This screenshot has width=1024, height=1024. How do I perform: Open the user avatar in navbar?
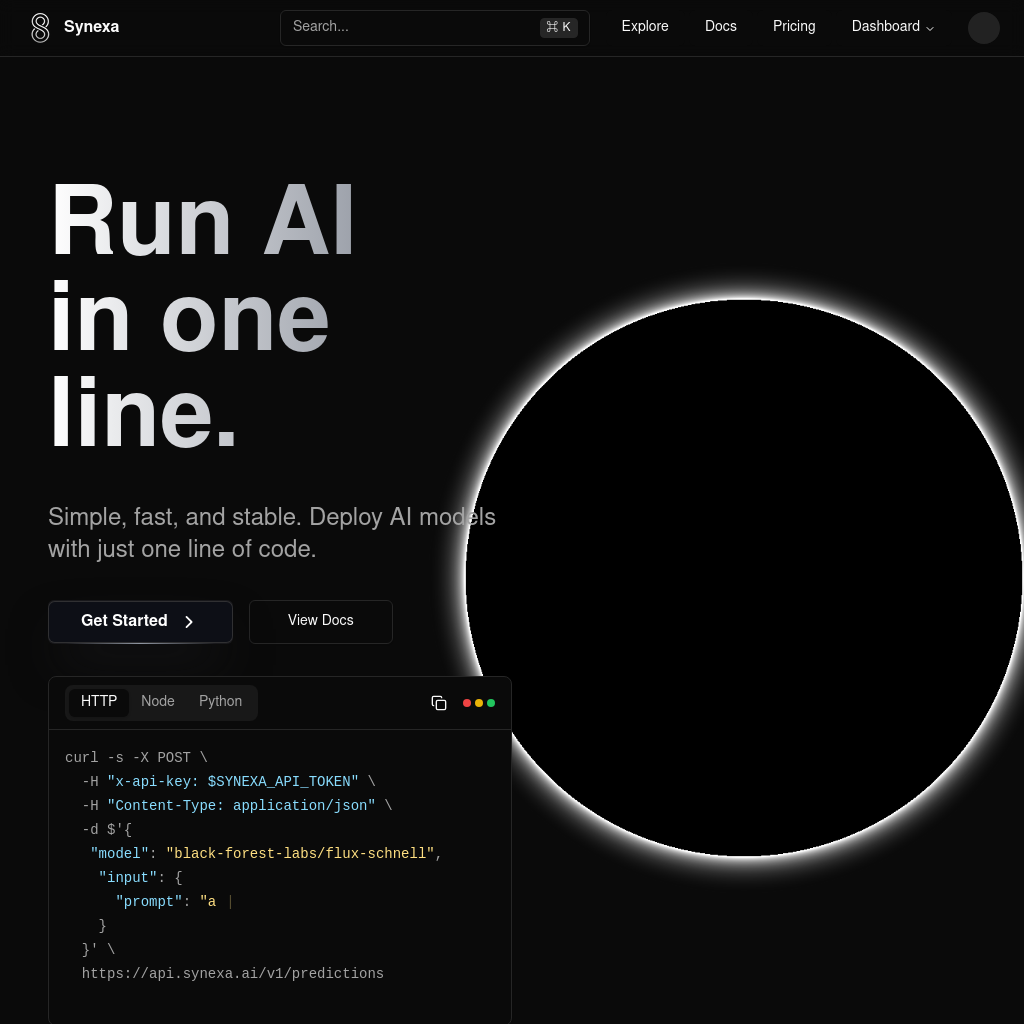tap(983, 28)
